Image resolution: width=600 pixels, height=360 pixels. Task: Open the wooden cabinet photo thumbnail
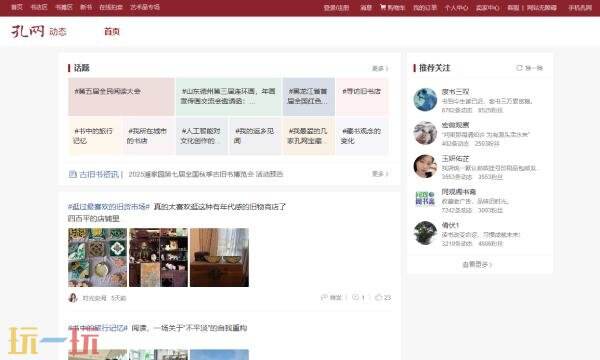pyautogui.click(x=219, y=257)
